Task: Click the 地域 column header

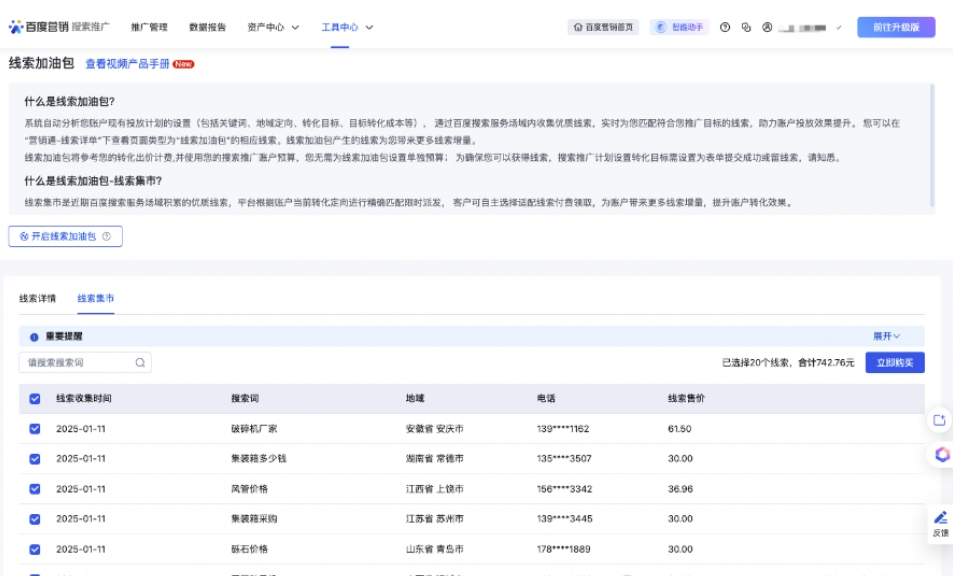Action: [415, 399]
